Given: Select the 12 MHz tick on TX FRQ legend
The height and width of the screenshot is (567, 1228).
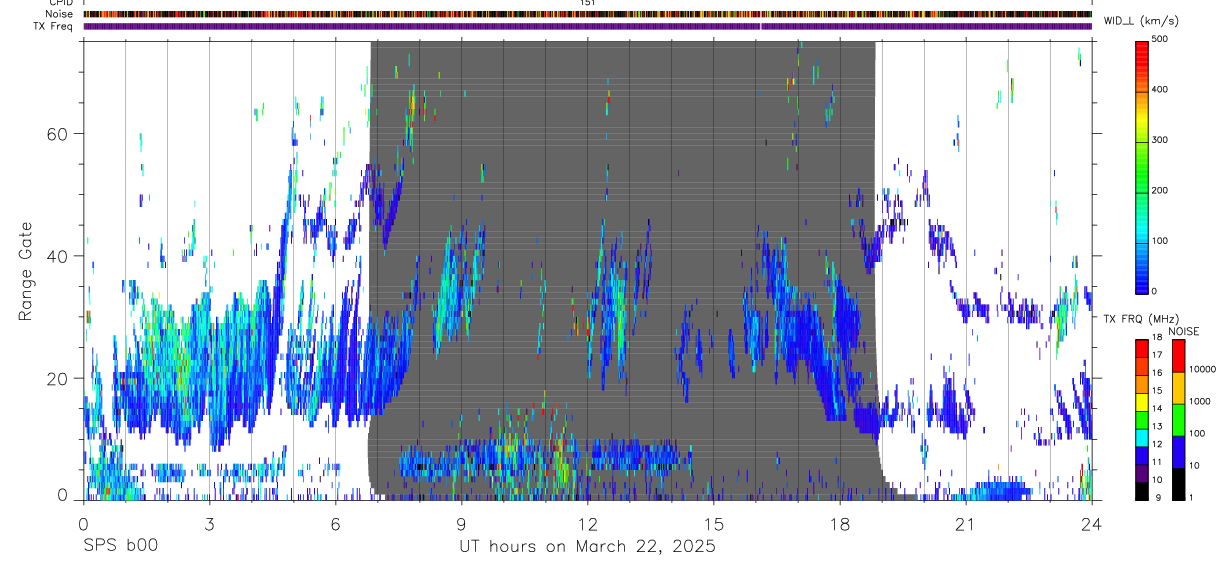Looking at the screenshot, I should click(1159, 444).
